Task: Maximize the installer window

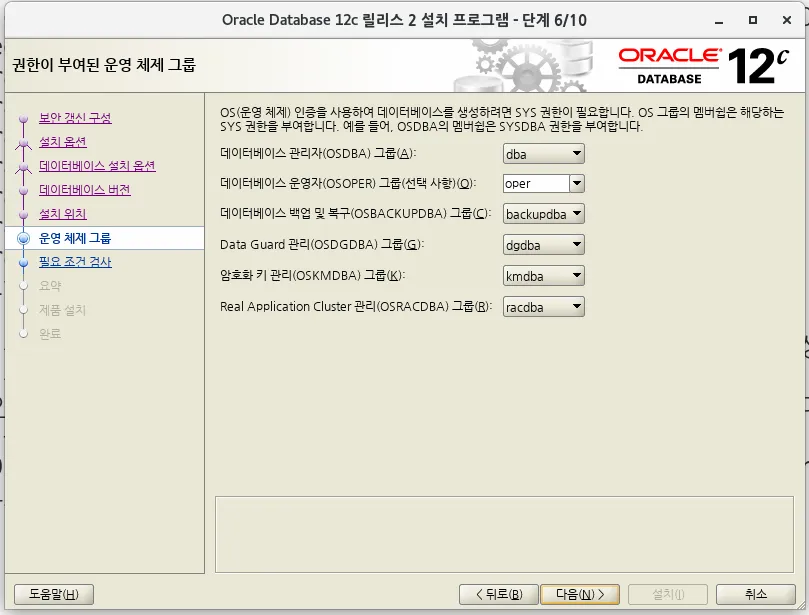Action: click(x=753, y=20)
